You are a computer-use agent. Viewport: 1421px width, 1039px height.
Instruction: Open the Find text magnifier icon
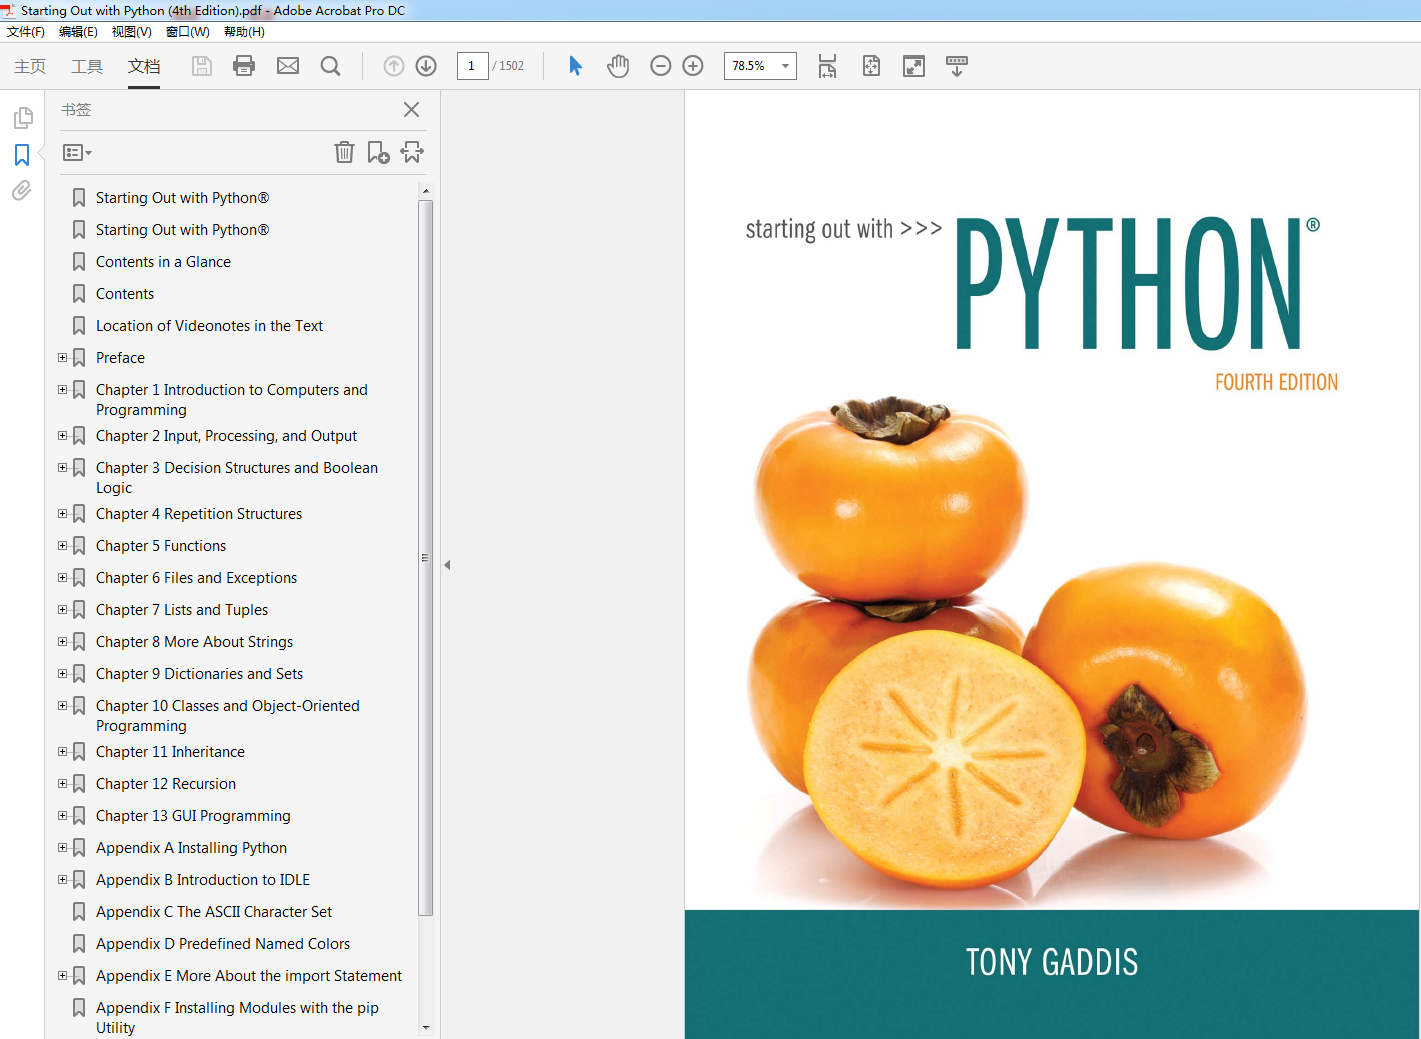pyautogui.click(x=330, y=66)
